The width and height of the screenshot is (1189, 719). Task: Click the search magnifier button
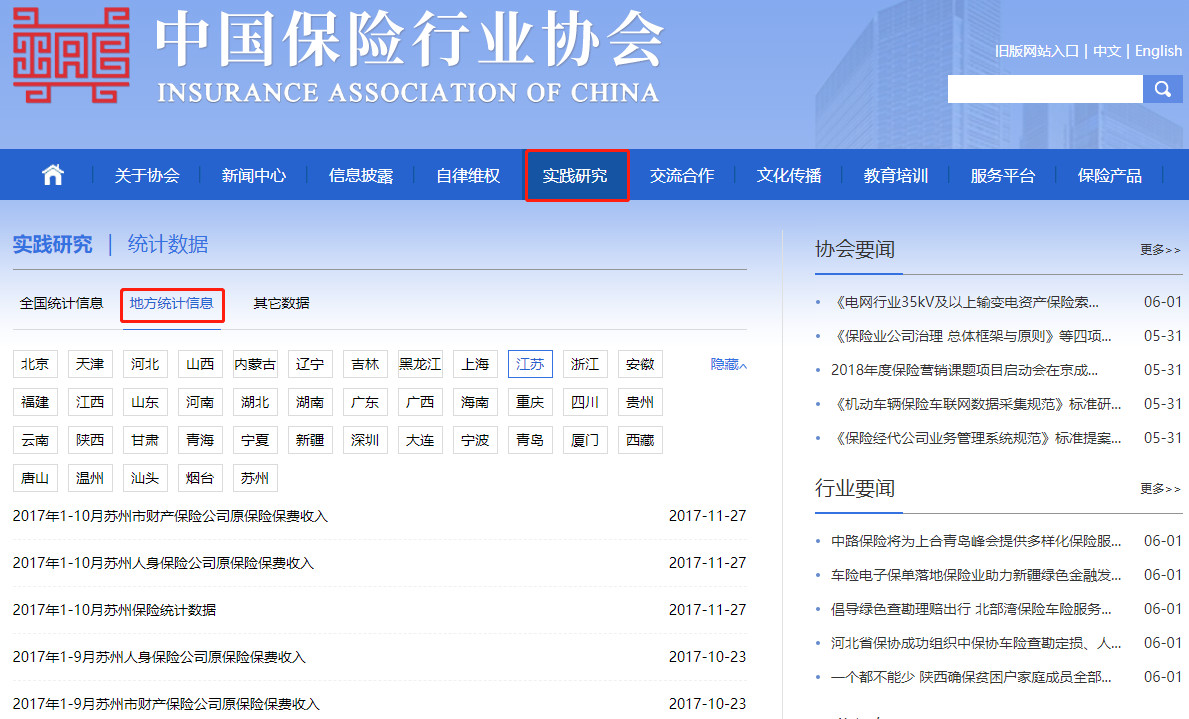(x=1162, y=89)
